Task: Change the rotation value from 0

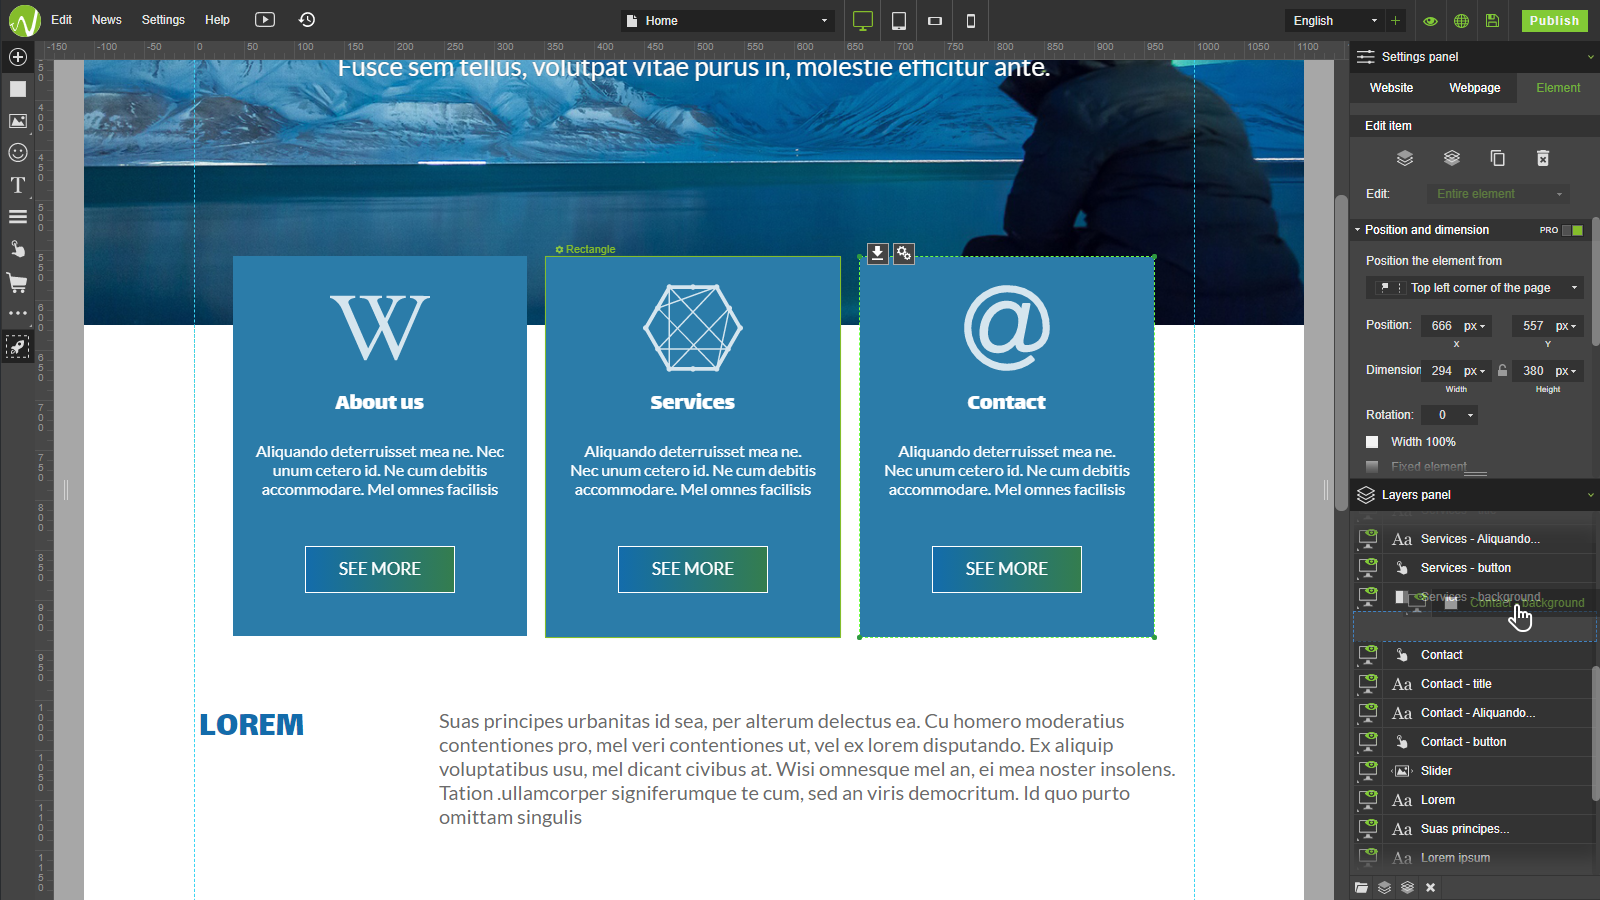Action: click(1449, 415)
